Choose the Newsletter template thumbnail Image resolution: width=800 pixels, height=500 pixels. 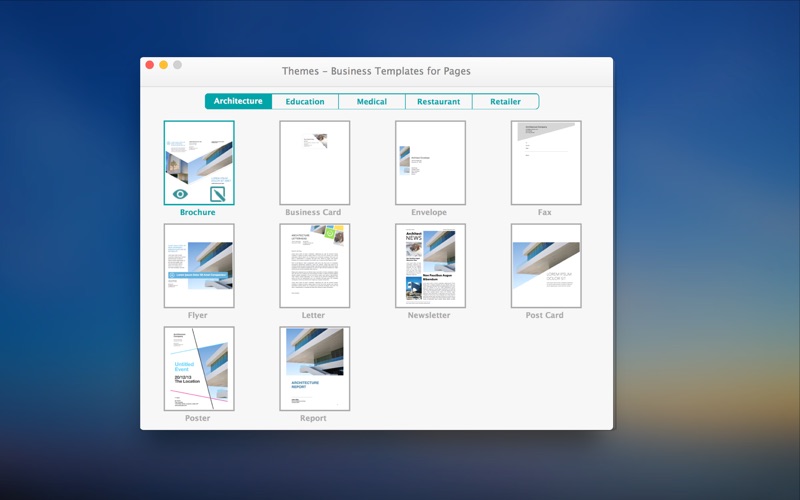tap(431, 266)
